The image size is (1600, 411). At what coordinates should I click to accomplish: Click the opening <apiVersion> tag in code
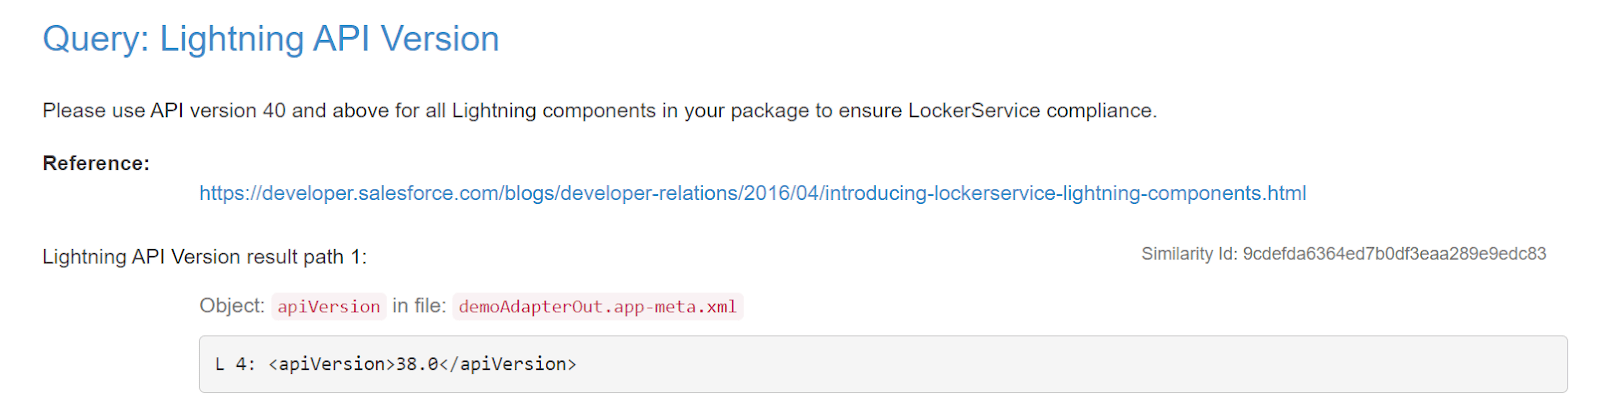pyautogui.click(x=332, y=364)
